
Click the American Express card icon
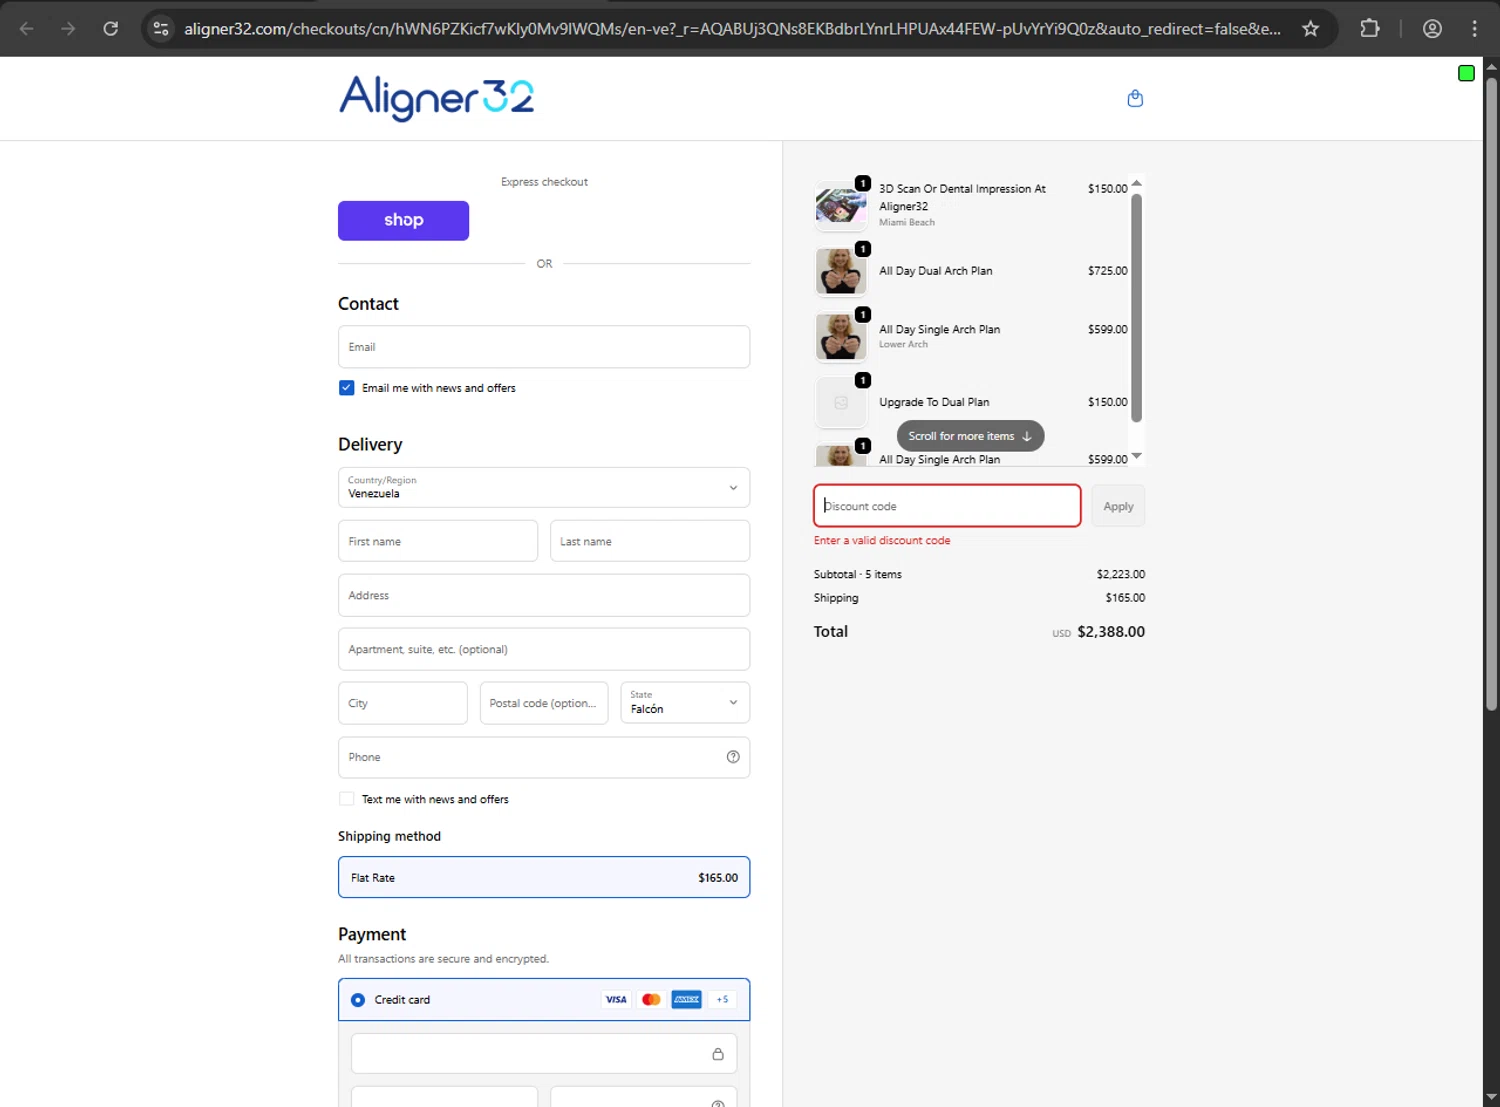pos(686,999)
